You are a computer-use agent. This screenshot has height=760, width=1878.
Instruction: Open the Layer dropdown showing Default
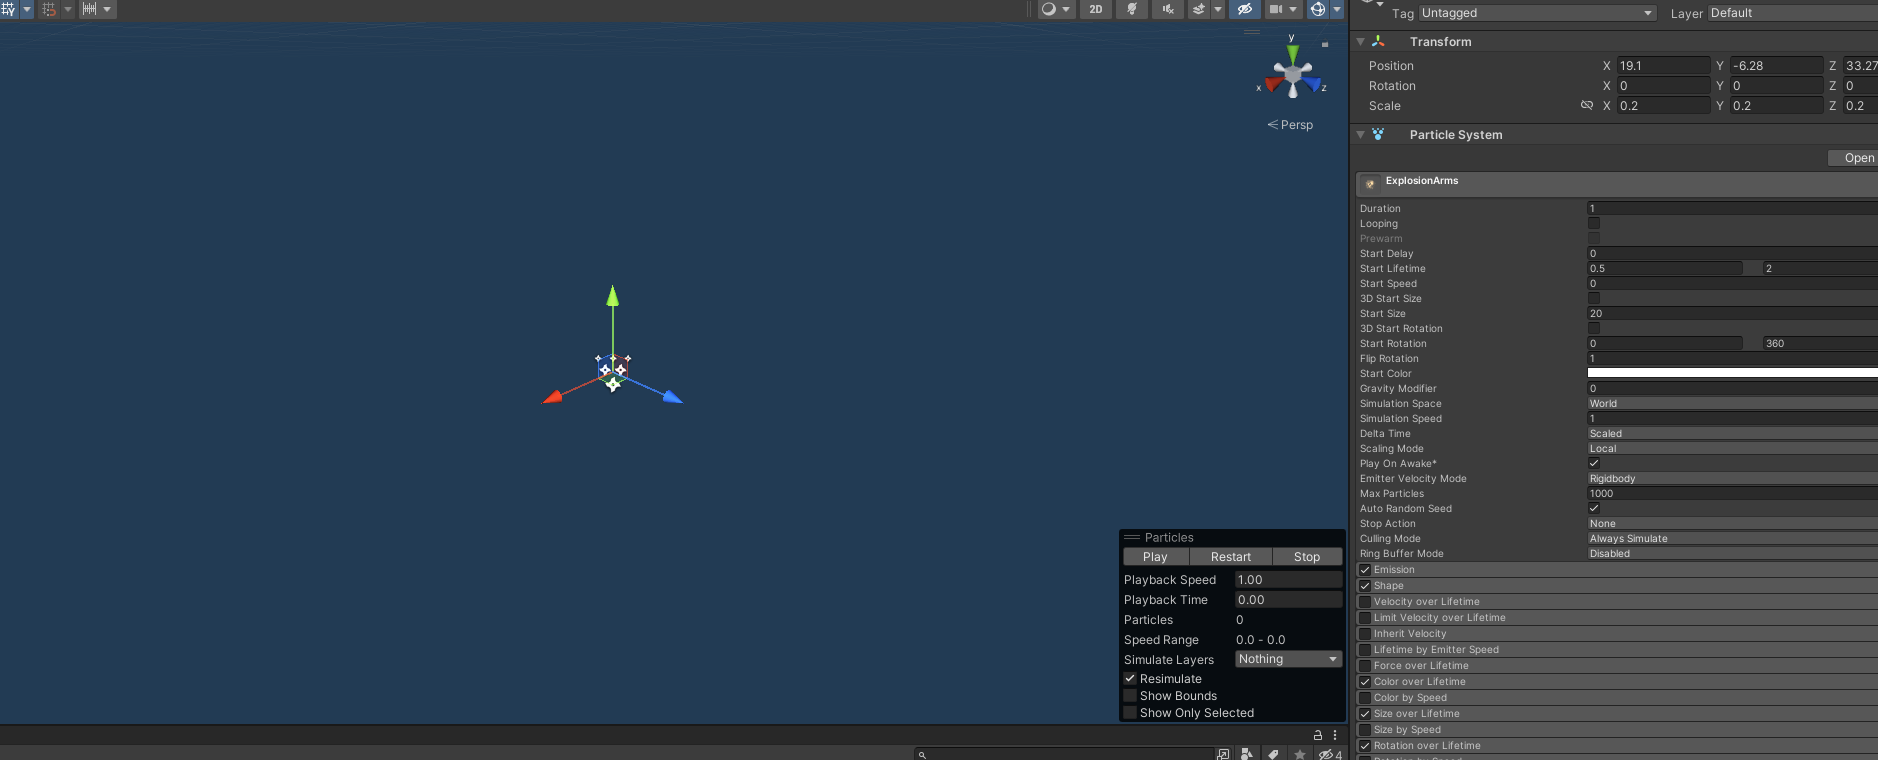(1793, 13)
